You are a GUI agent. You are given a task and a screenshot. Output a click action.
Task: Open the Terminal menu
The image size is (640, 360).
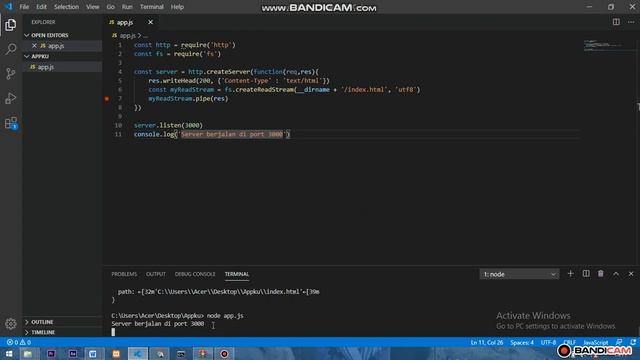(x=152, y=7)
